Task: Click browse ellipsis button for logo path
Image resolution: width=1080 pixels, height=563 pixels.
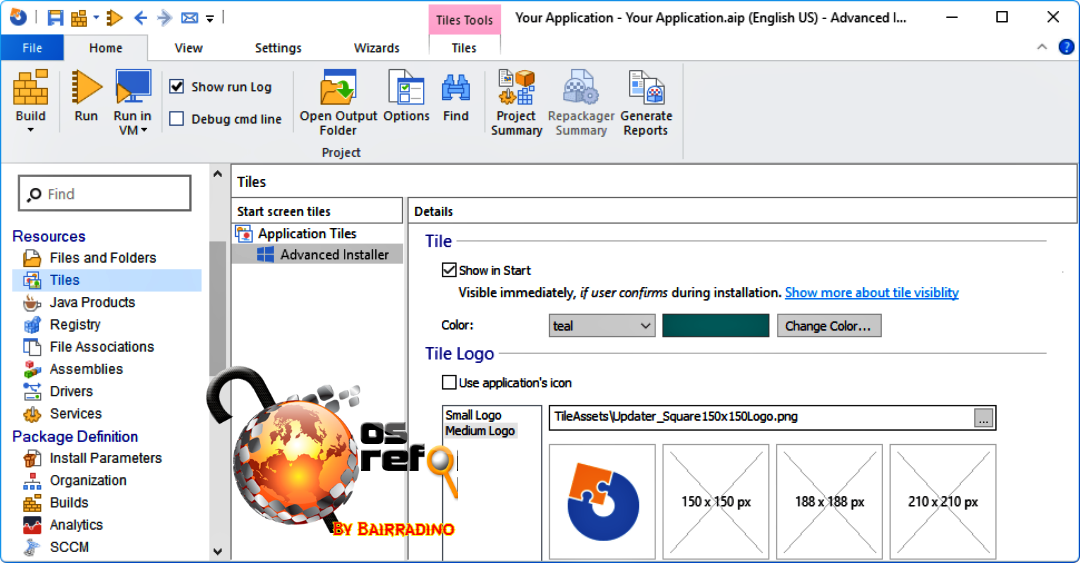Action: pos(984,418)
